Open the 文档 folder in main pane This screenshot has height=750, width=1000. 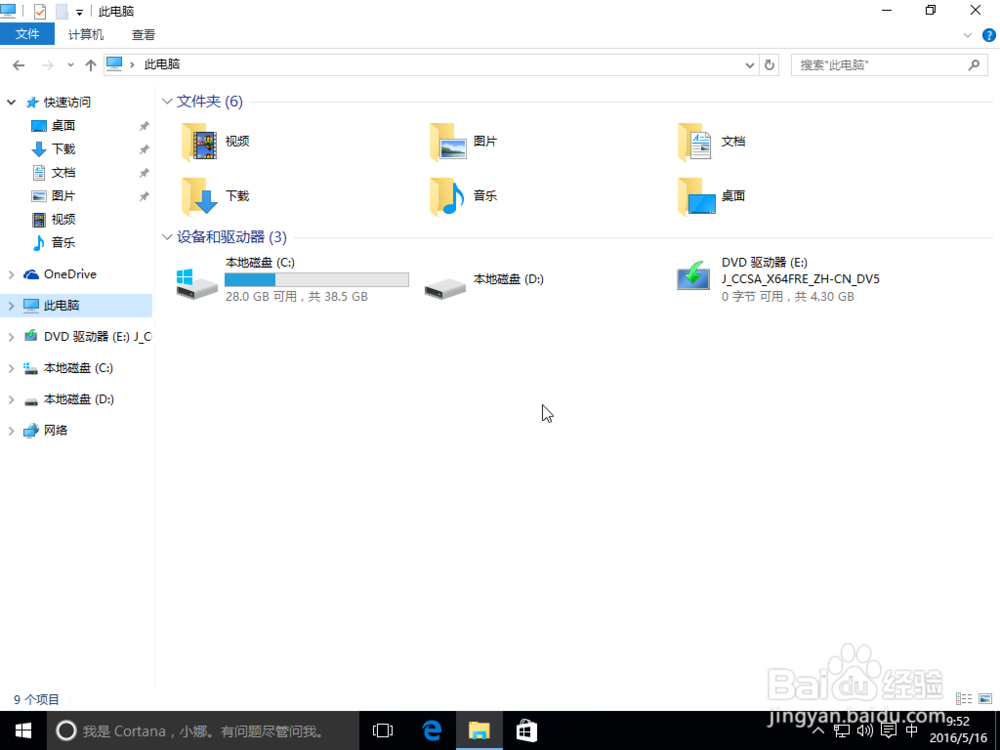712,142
